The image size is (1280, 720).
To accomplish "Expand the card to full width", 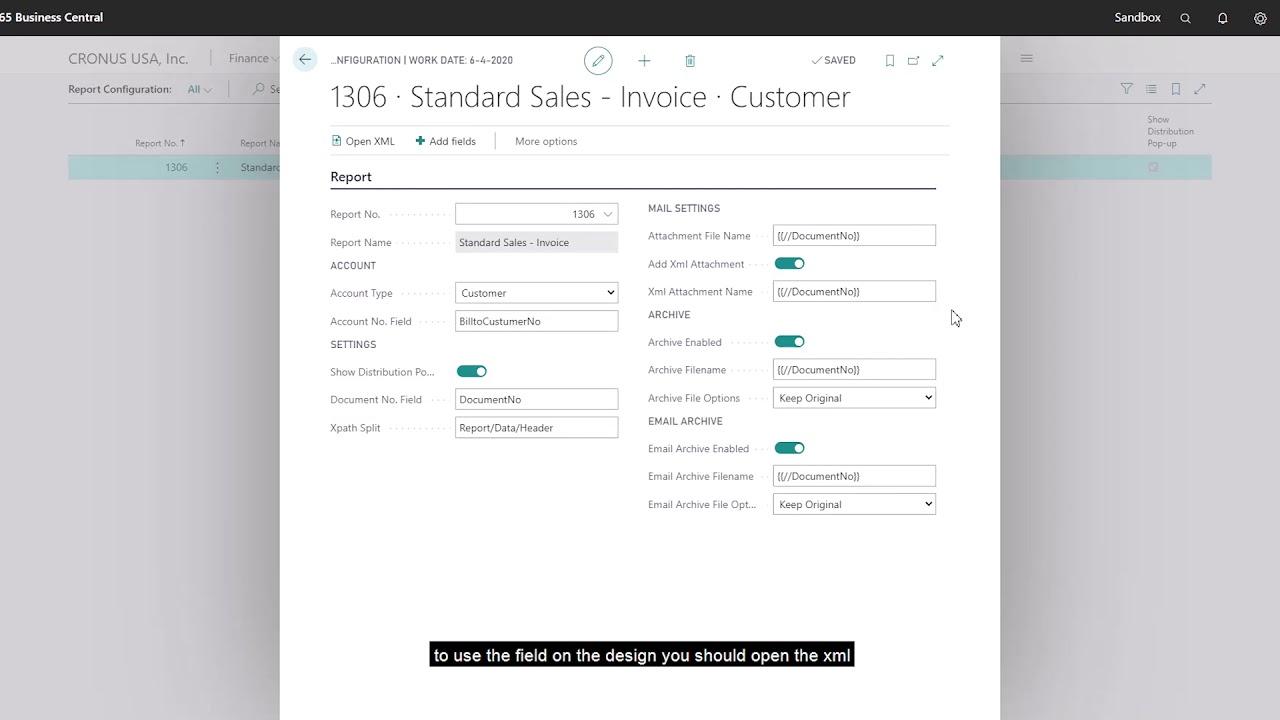I will tap(938, 61).
